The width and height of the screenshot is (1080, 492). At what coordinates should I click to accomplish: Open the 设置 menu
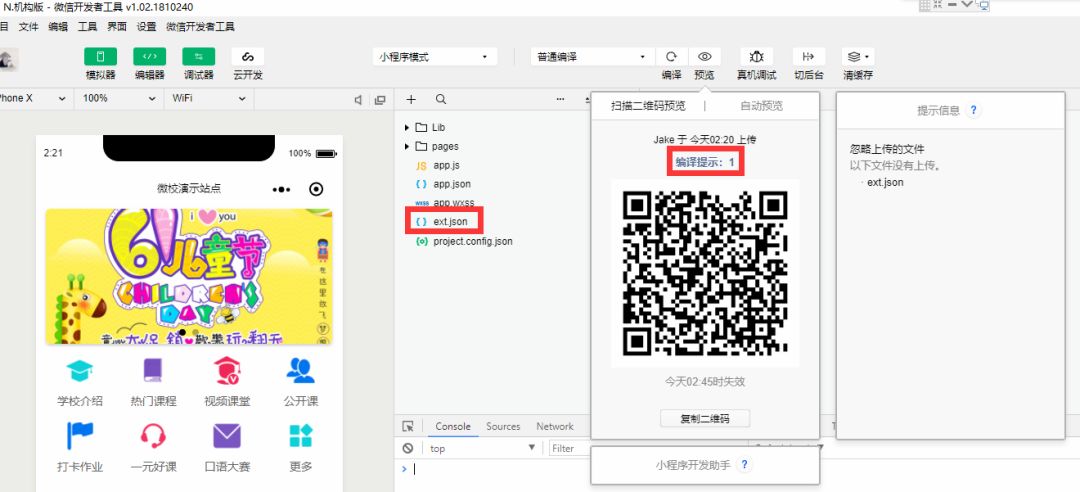146,27
